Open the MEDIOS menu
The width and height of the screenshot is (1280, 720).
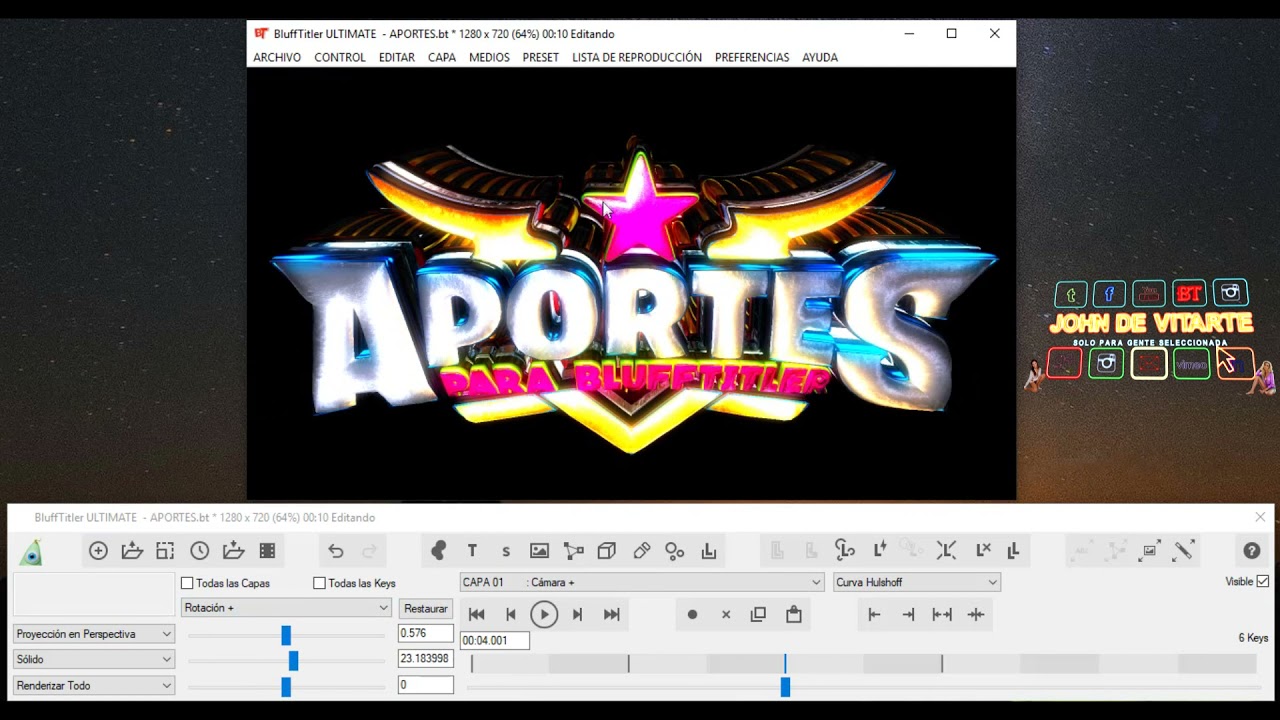[489, 58]
